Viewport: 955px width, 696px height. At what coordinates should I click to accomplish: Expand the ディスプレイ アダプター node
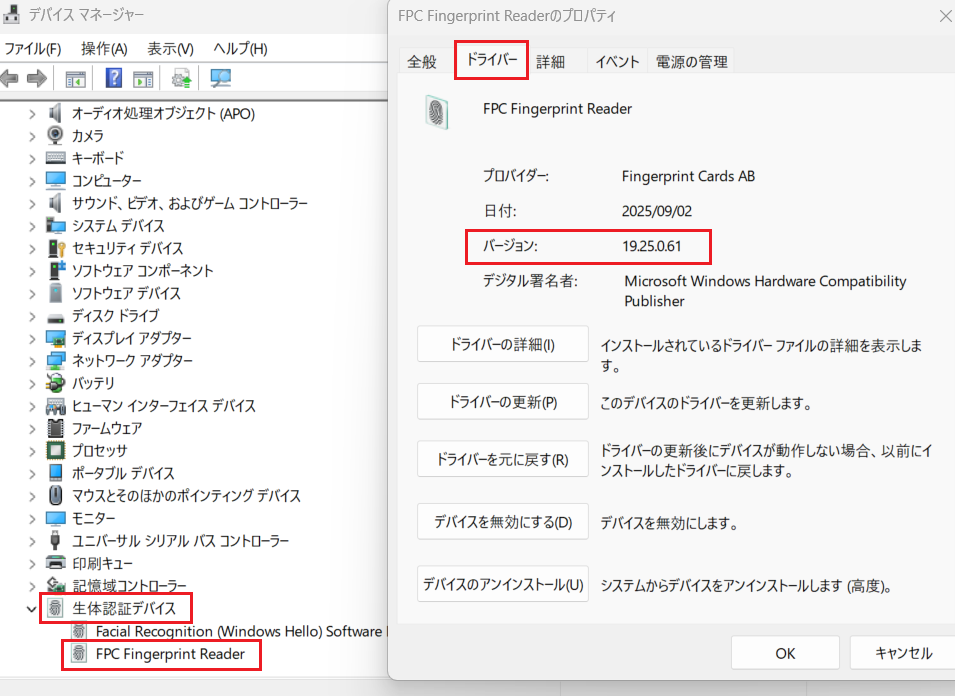click(32, 338)
